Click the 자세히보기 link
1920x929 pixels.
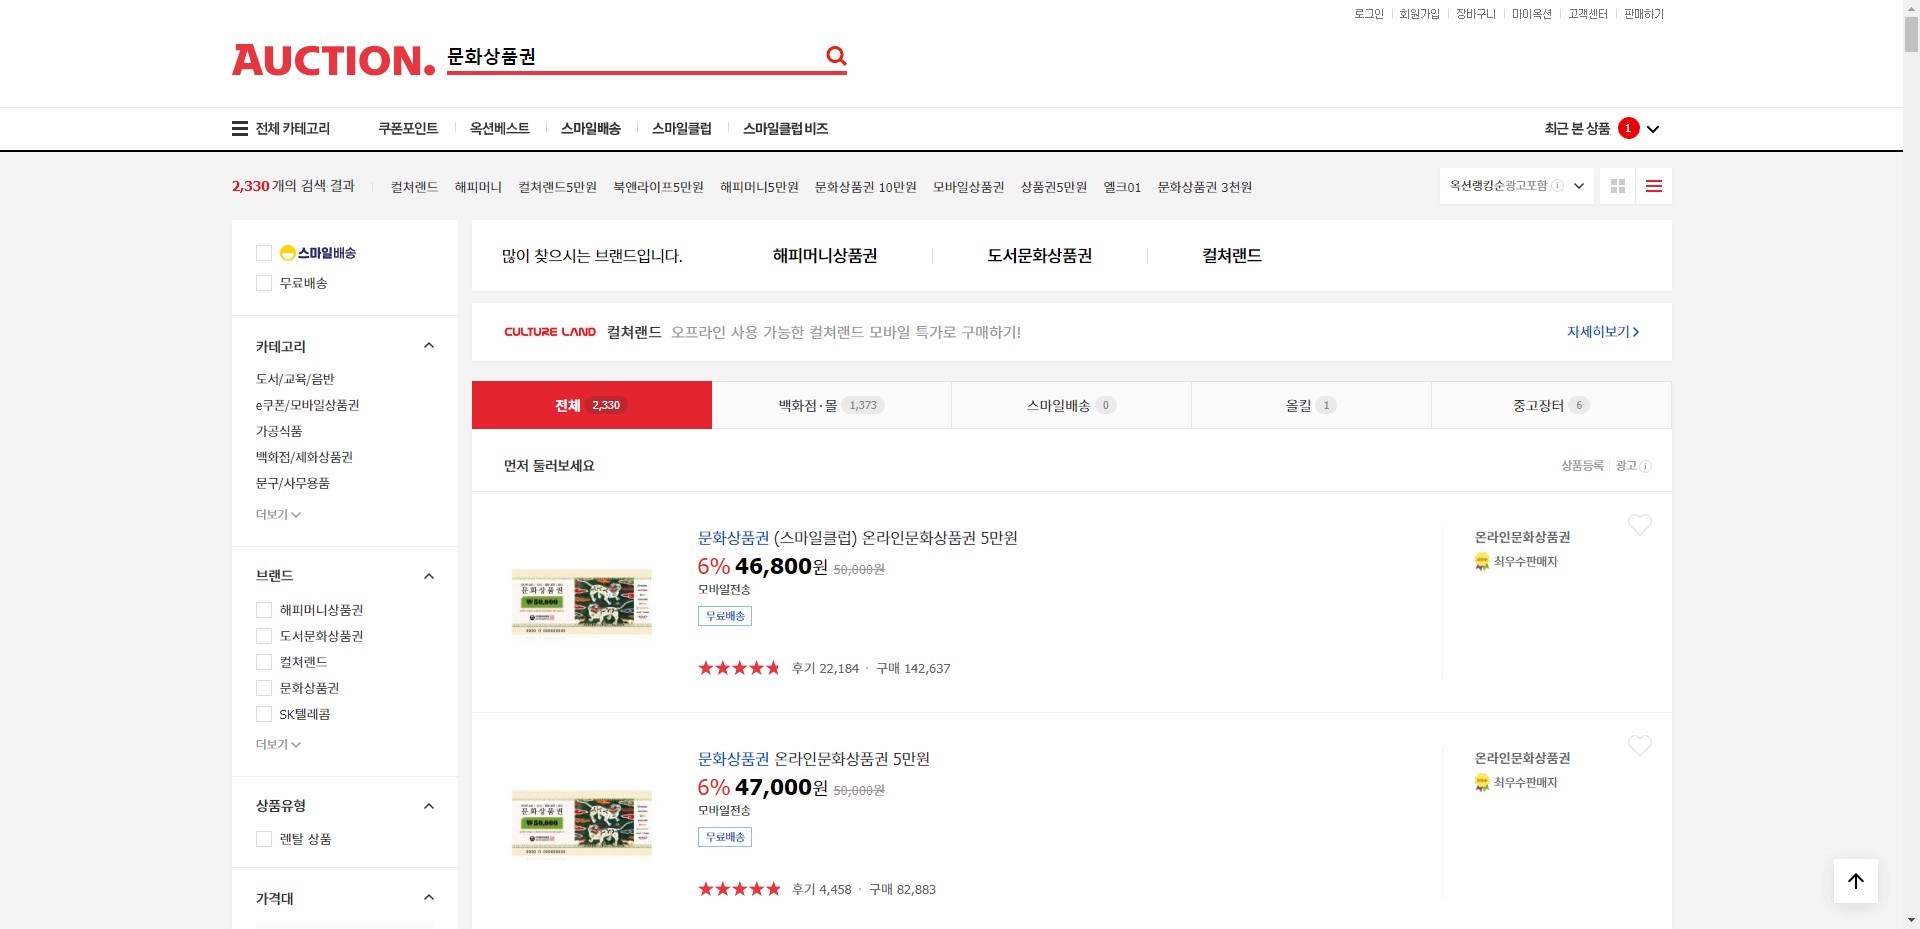pos(1603,332)
